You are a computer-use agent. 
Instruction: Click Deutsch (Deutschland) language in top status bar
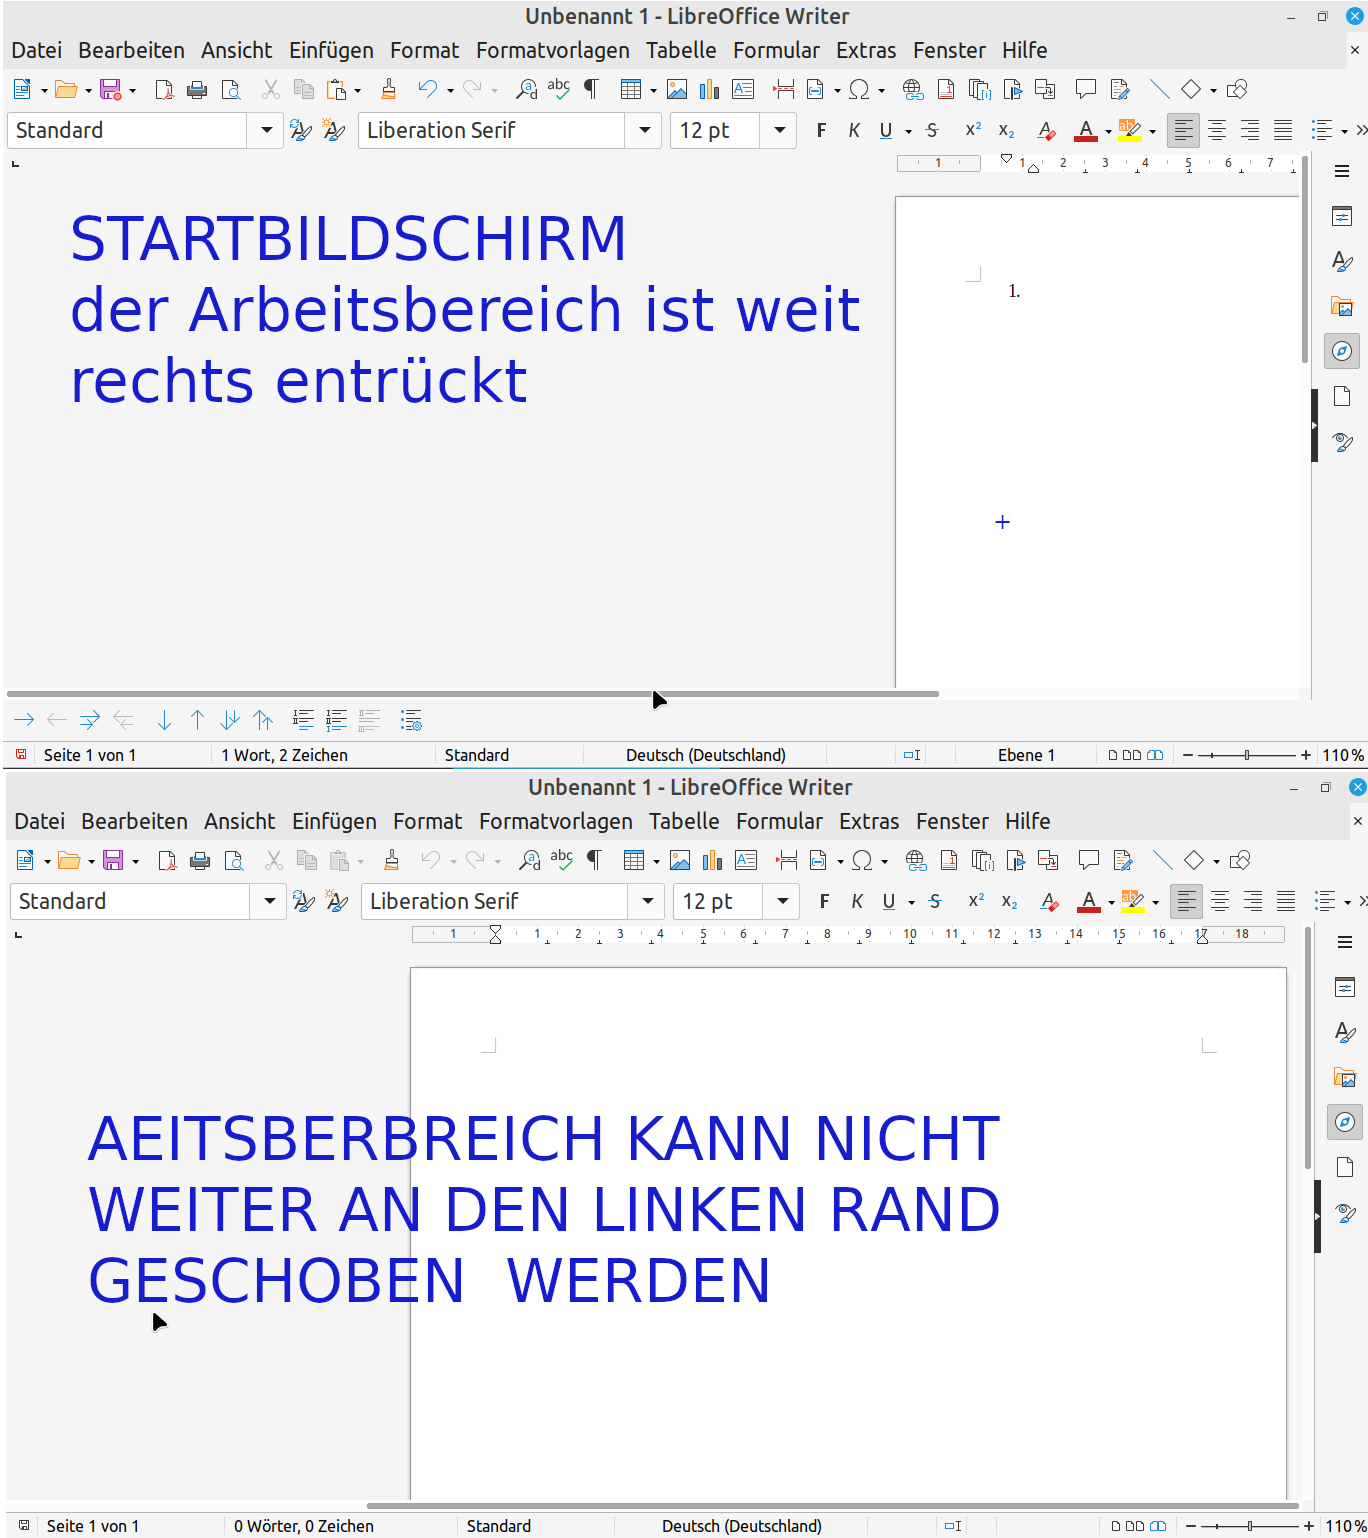[x=706, y=755]
